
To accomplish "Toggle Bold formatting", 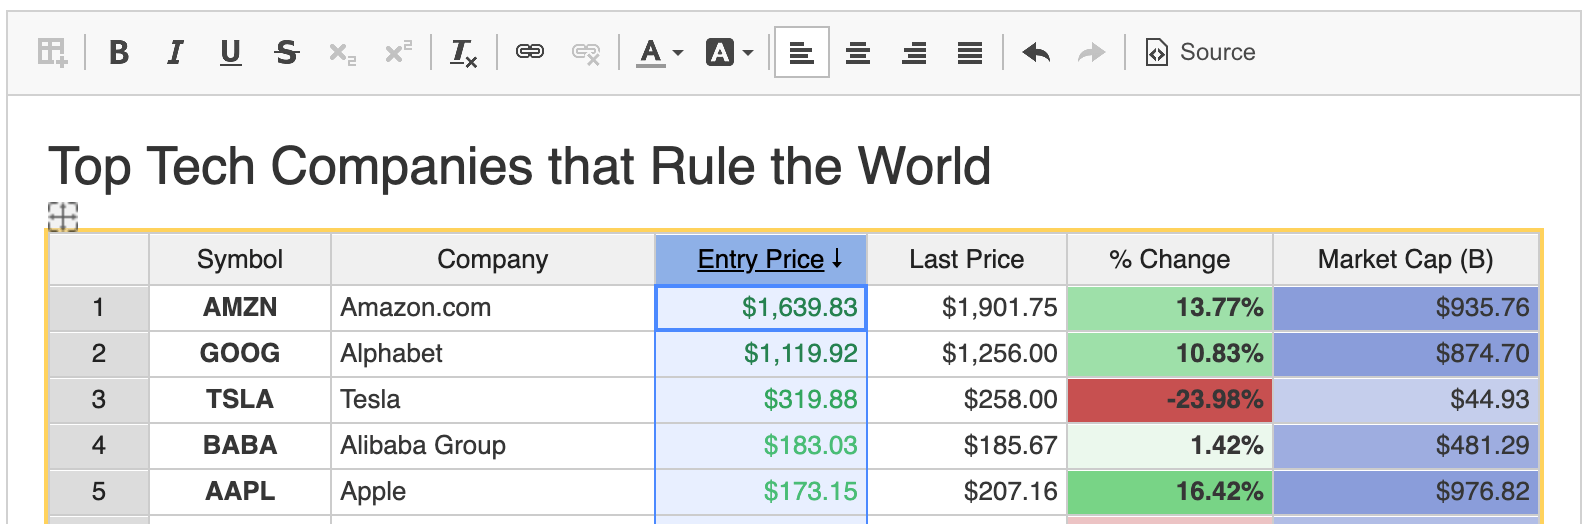I will click(119, 52).
